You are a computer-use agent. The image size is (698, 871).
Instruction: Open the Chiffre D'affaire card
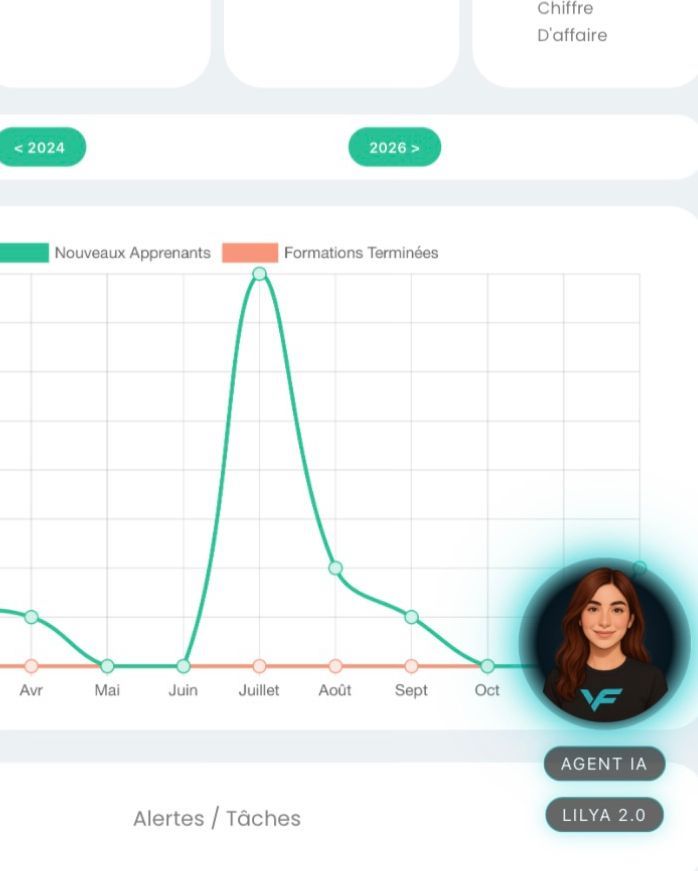(572, 22)
